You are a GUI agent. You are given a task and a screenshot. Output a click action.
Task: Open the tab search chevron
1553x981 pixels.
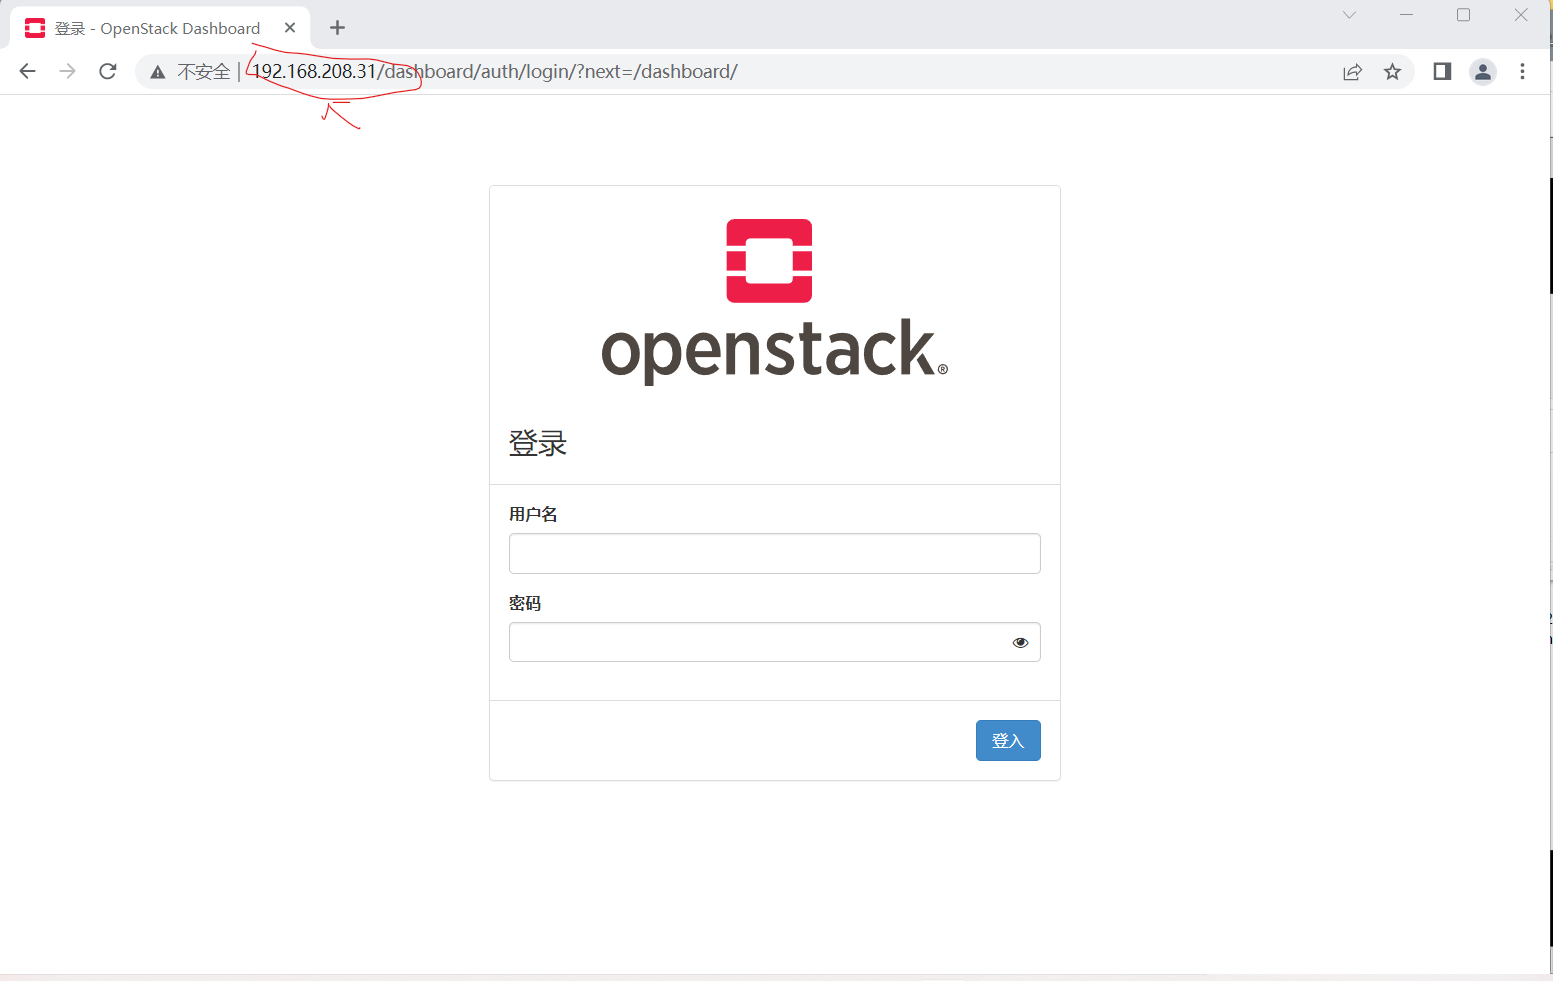pyautogui.click(x=1349, y=15)
